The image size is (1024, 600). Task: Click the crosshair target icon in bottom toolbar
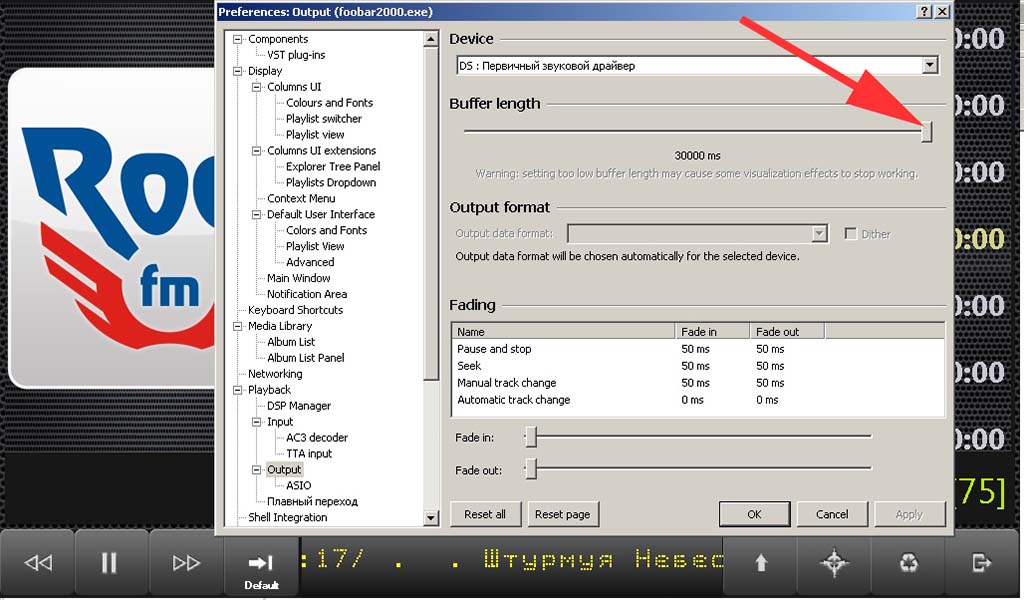834,564
